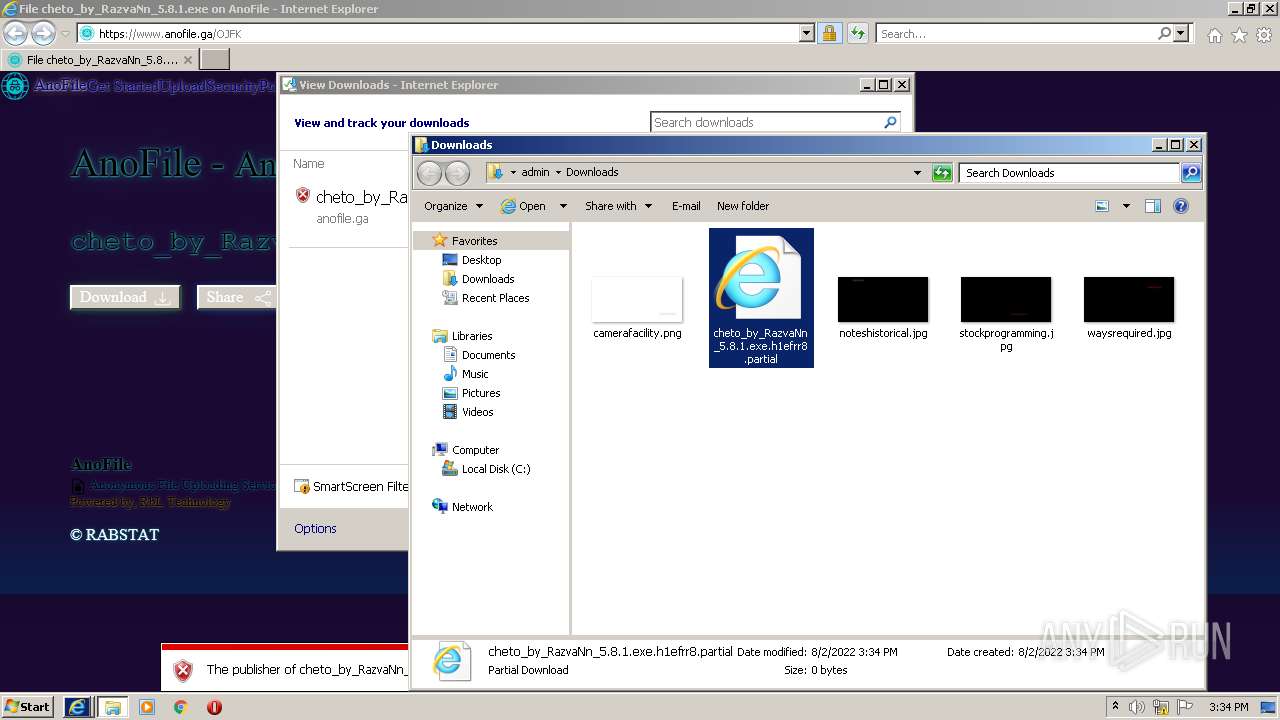Viewport: 1280px width, 720px height.
Task: Click the Share button on AnoFile page
Action: 236,297
